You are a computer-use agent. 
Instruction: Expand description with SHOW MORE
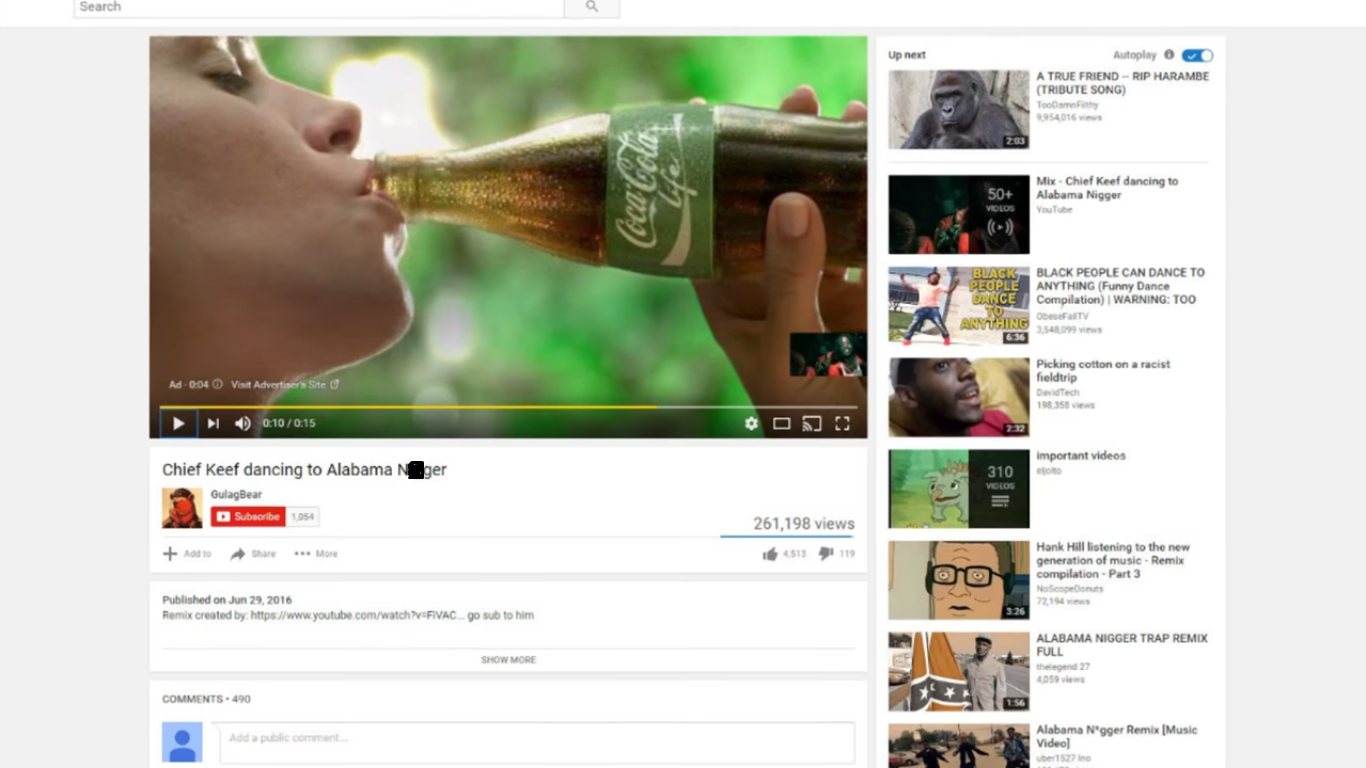508,660
